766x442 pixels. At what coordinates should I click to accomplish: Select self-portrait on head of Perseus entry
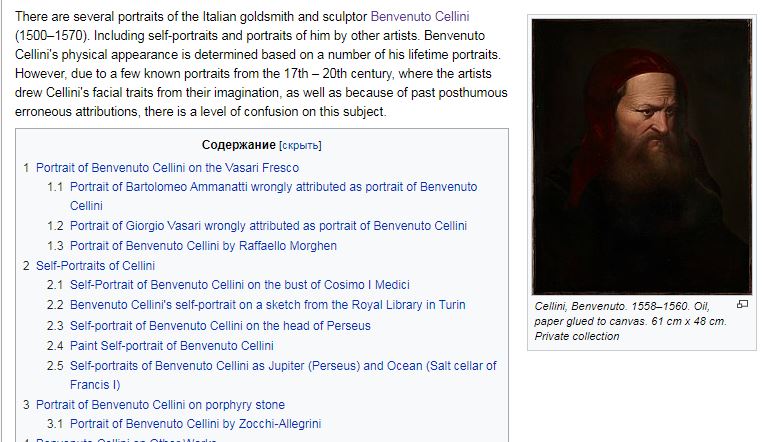[220, 326]
